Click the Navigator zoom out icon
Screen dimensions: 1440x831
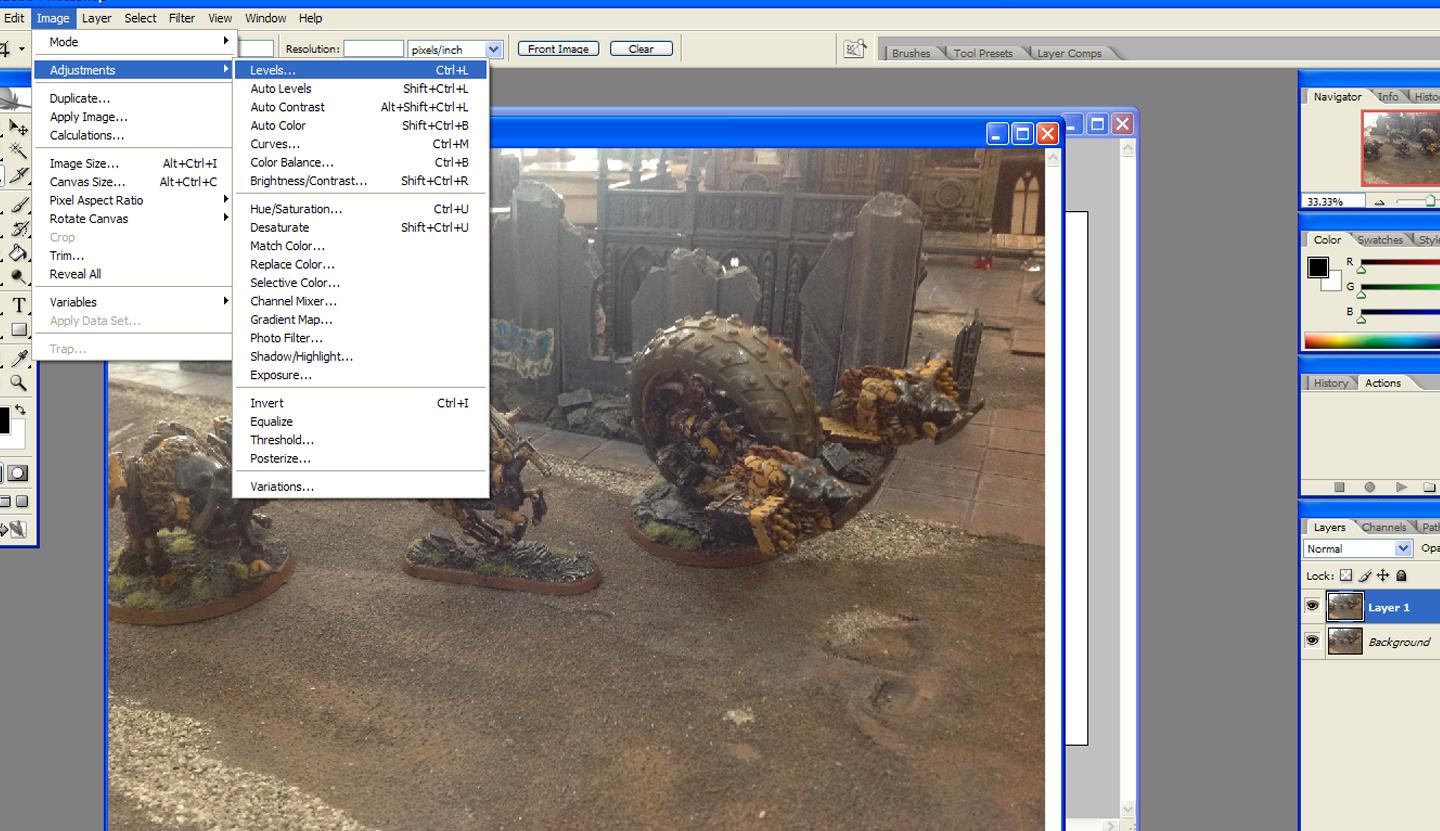1380,202
